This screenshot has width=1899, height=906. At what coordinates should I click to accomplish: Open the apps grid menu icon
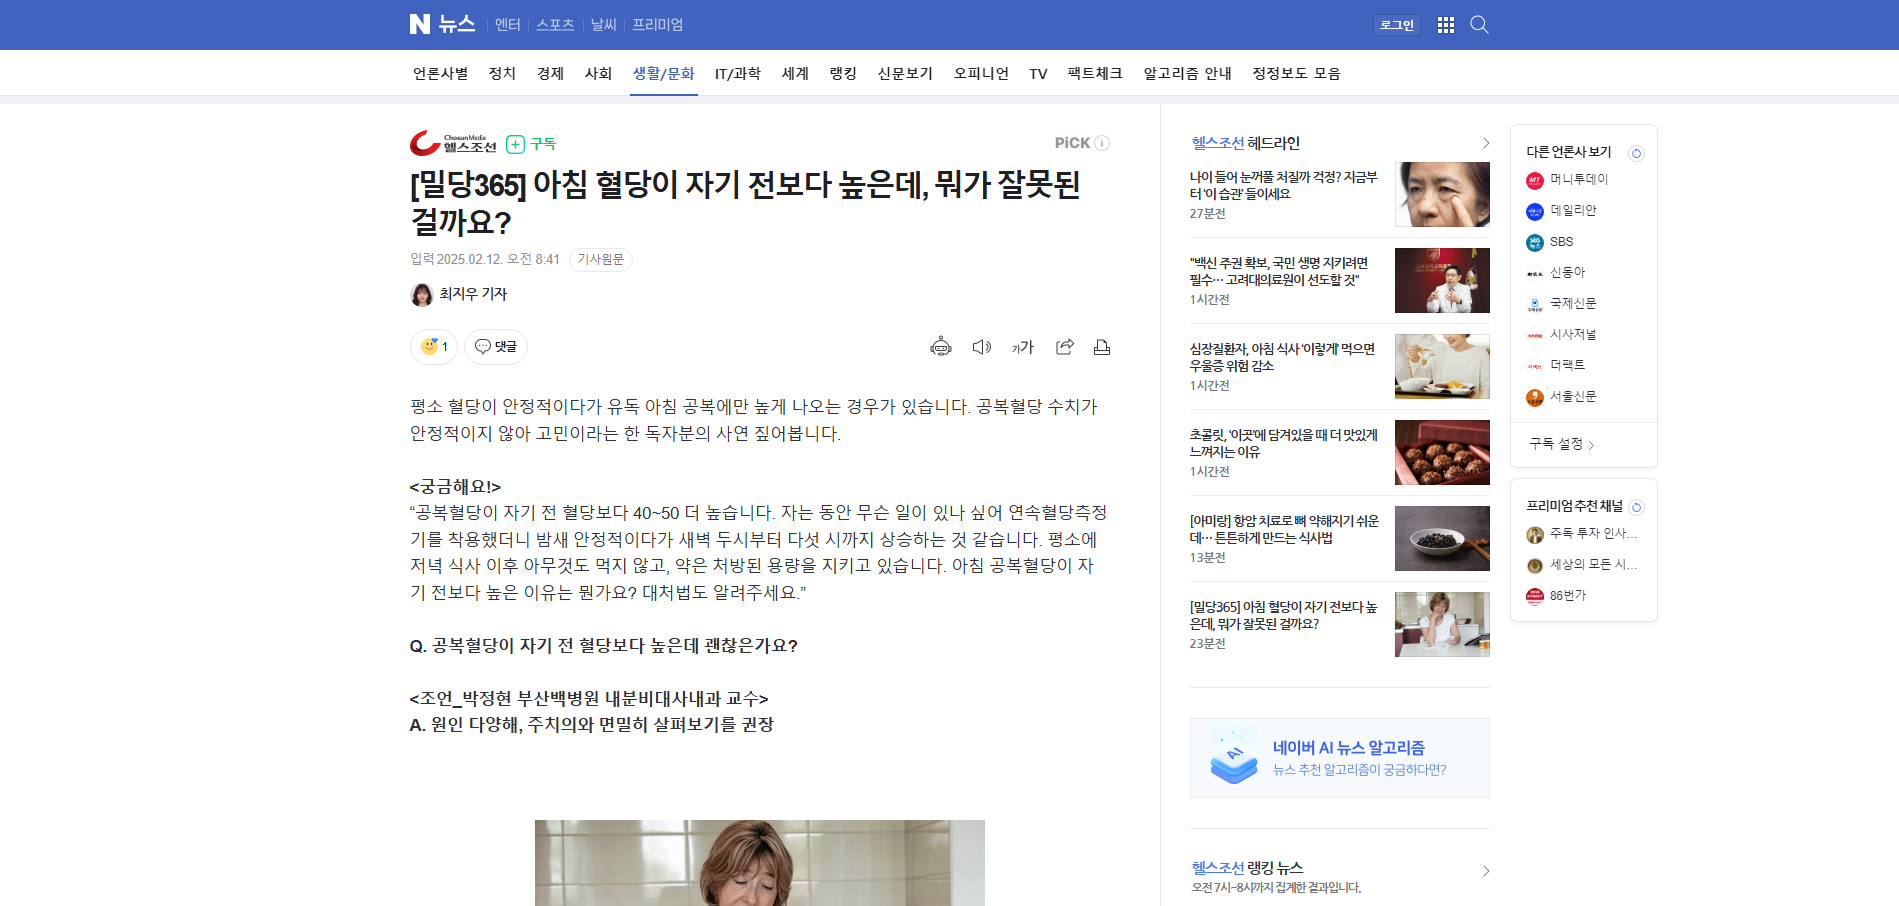[x=1445, y=25]
